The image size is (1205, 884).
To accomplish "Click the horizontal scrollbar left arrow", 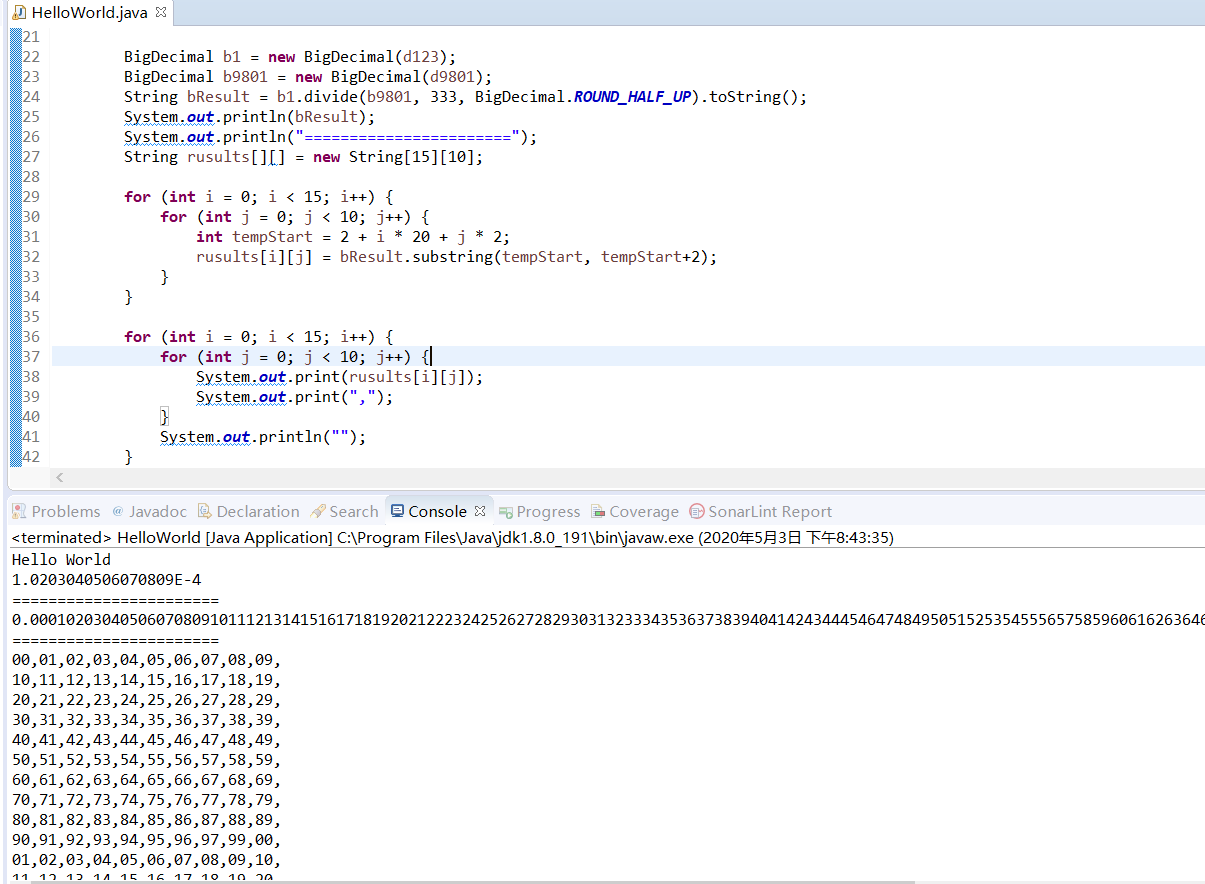I will click(x=59, y=477).
